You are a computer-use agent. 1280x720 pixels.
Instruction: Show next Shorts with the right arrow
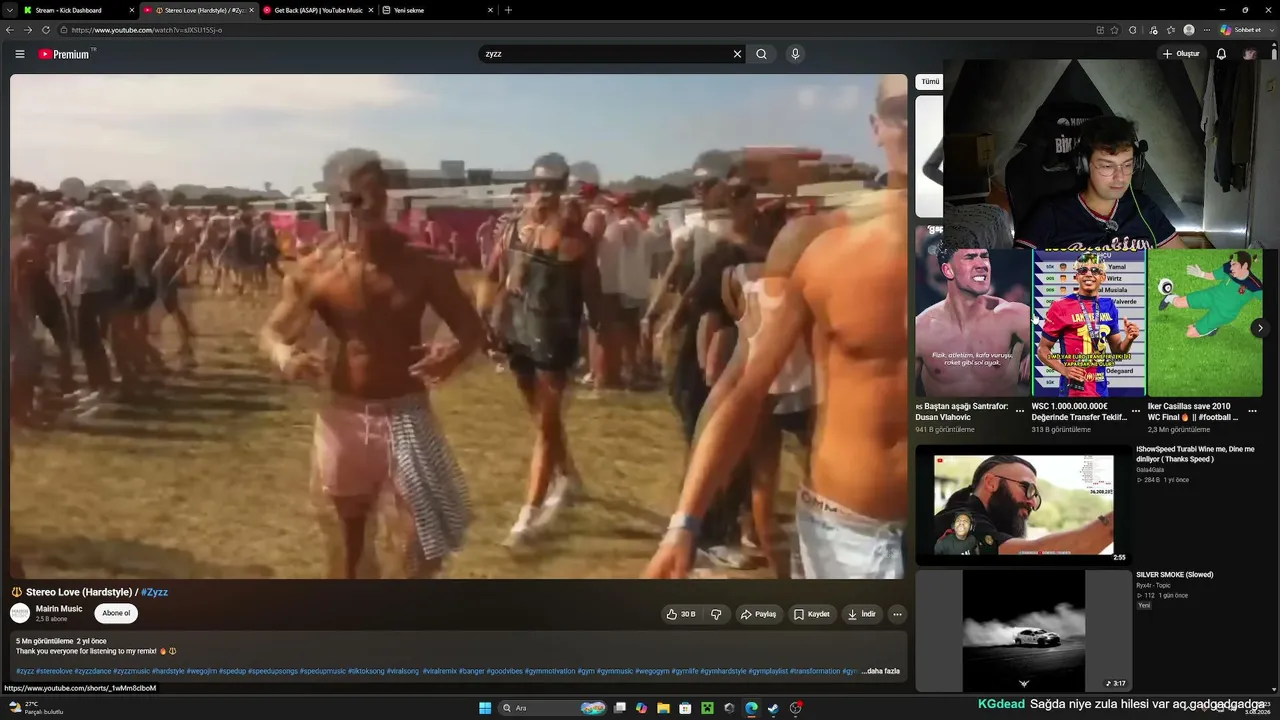pyautogui.click(x=1260, y=328)
